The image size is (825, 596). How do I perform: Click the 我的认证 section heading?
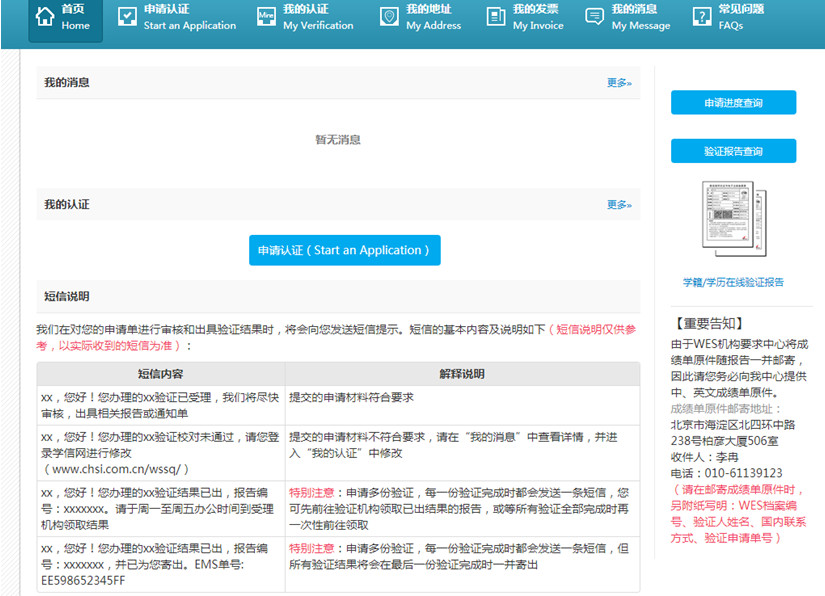[67, 205]
